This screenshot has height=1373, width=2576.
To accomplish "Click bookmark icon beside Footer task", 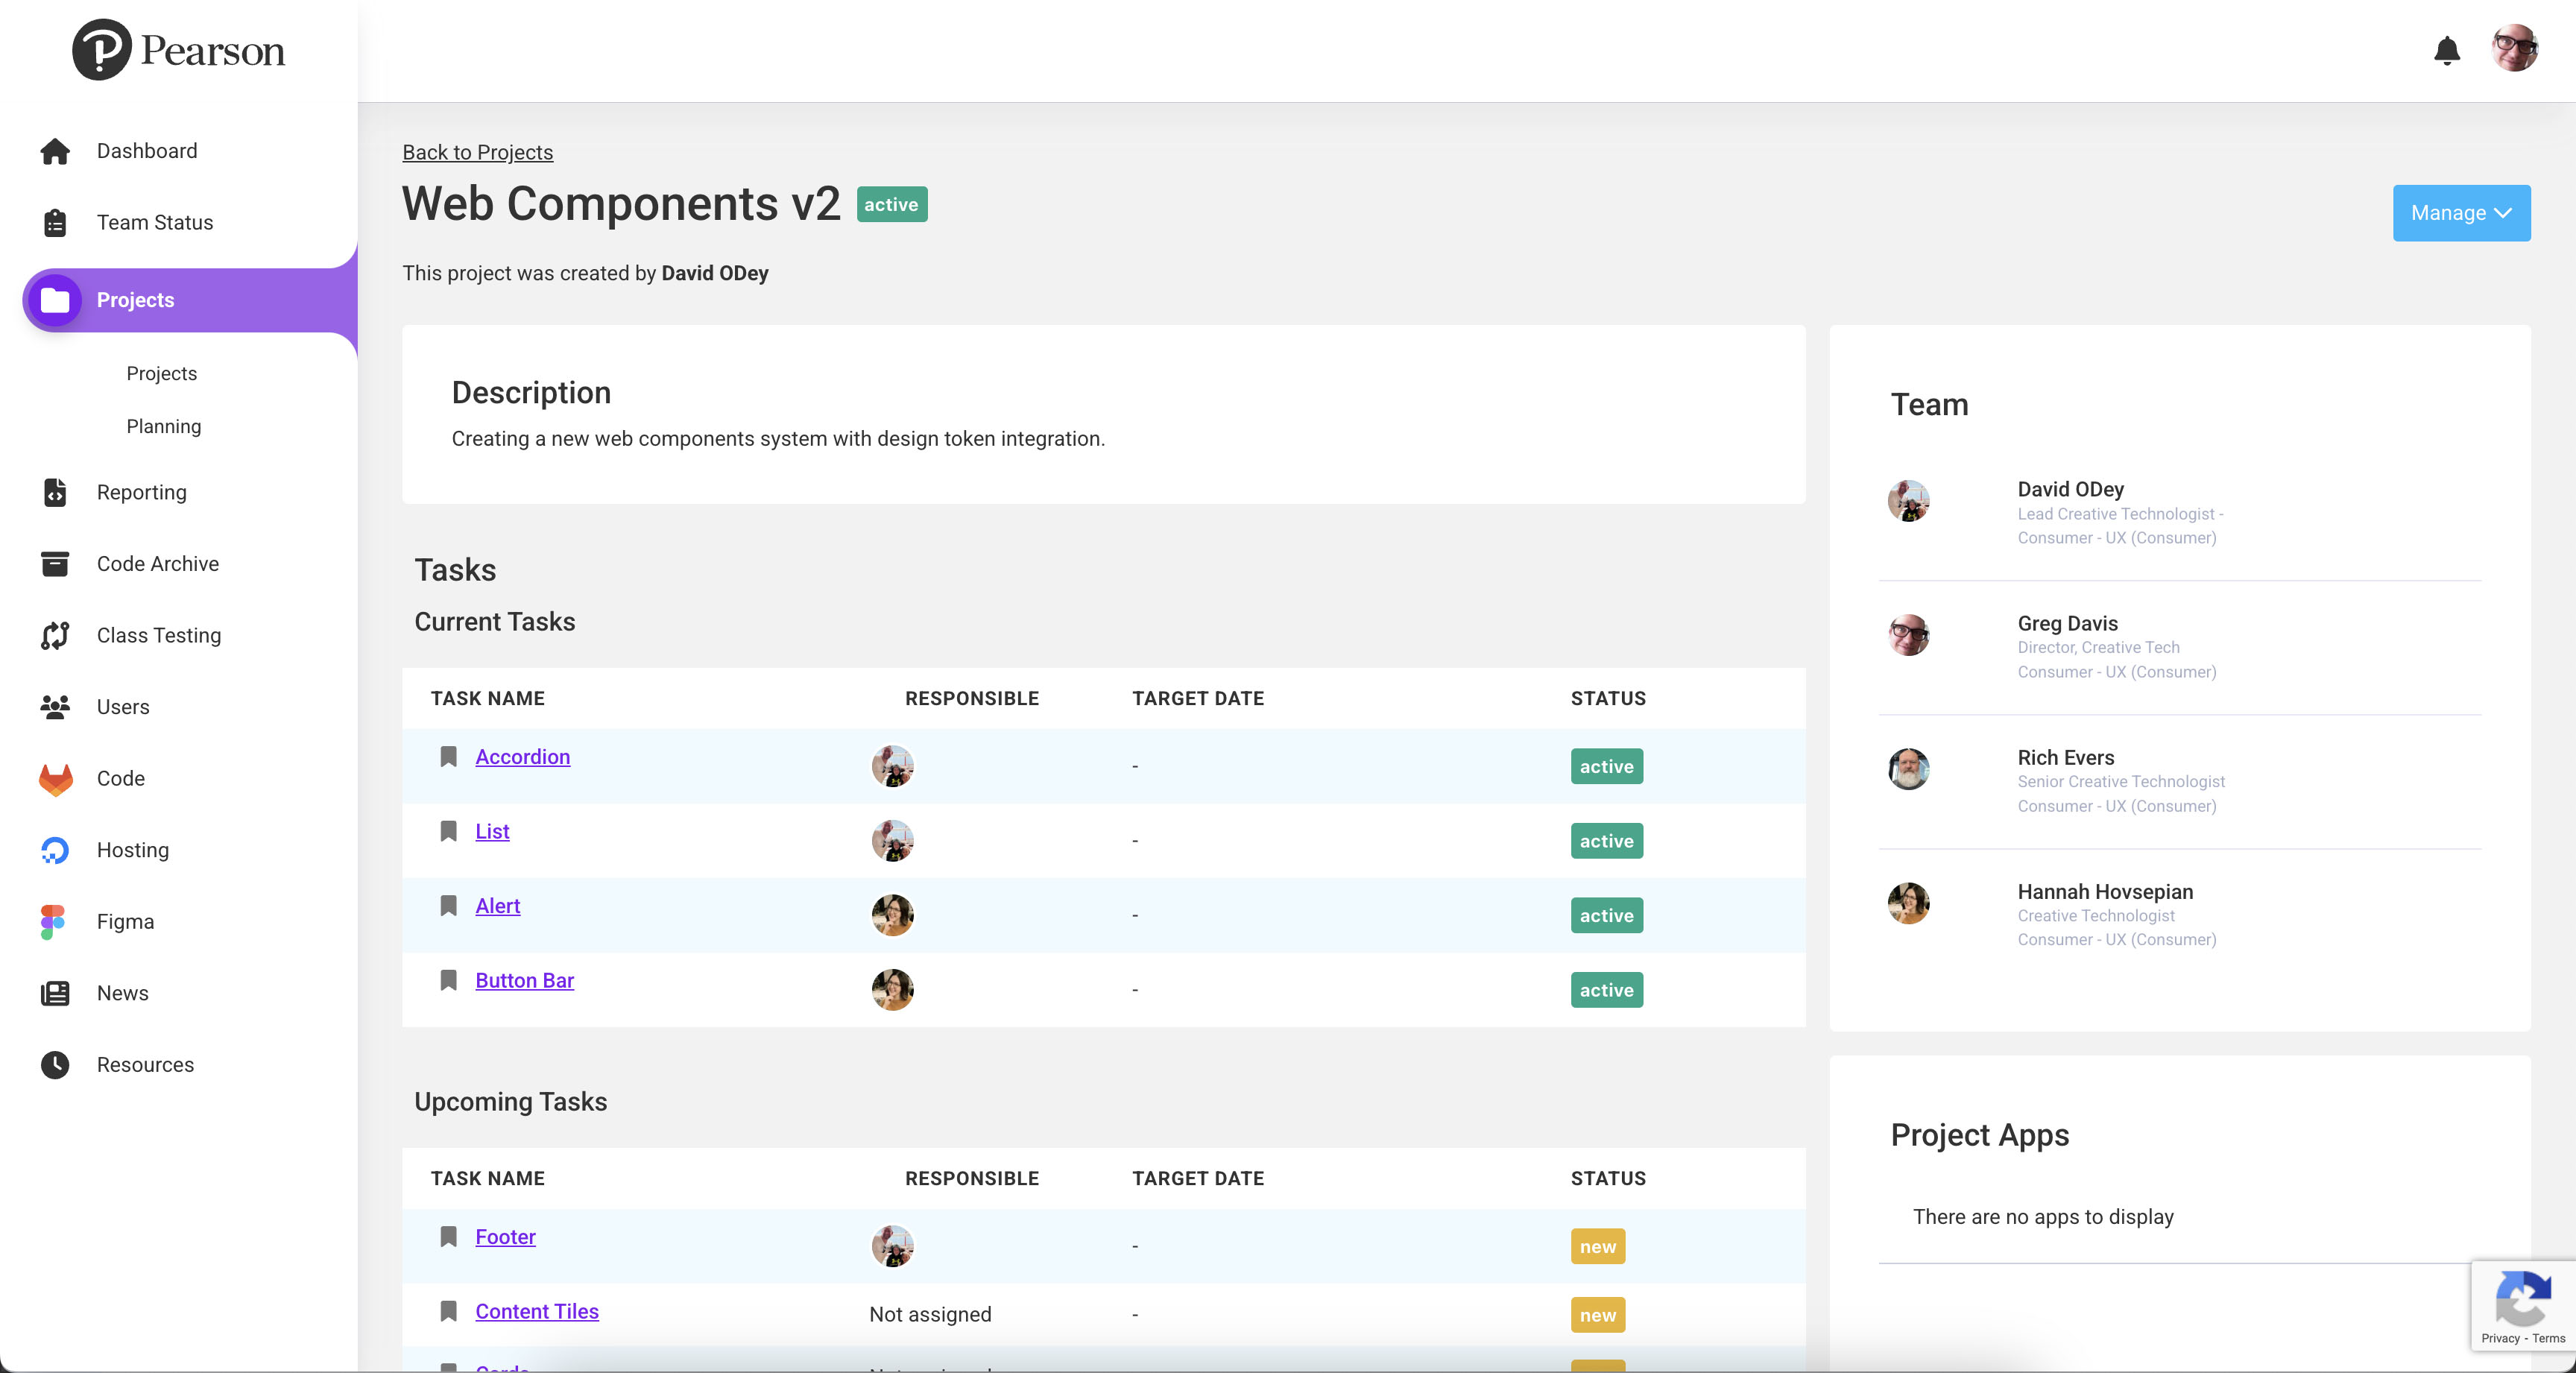I will tap(448, 1237).
